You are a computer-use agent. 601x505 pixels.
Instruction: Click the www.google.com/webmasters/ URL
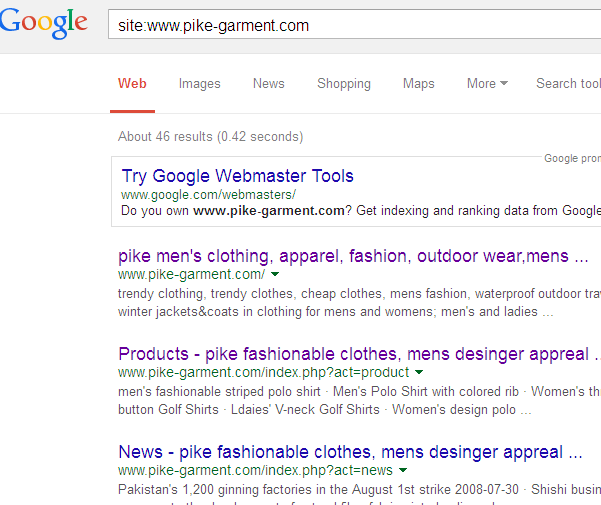208,195
